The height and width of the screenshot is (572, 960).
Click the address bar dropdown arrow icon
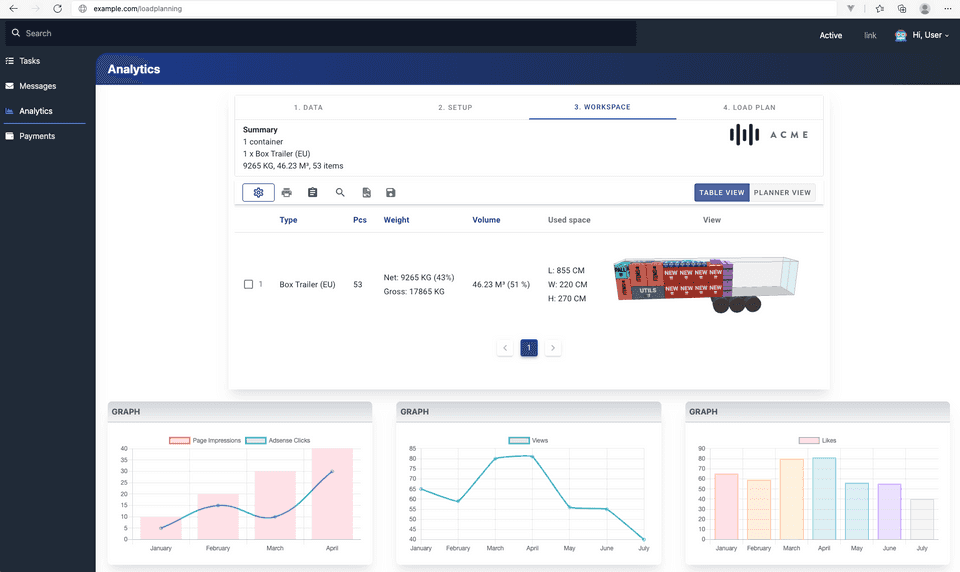850,9
